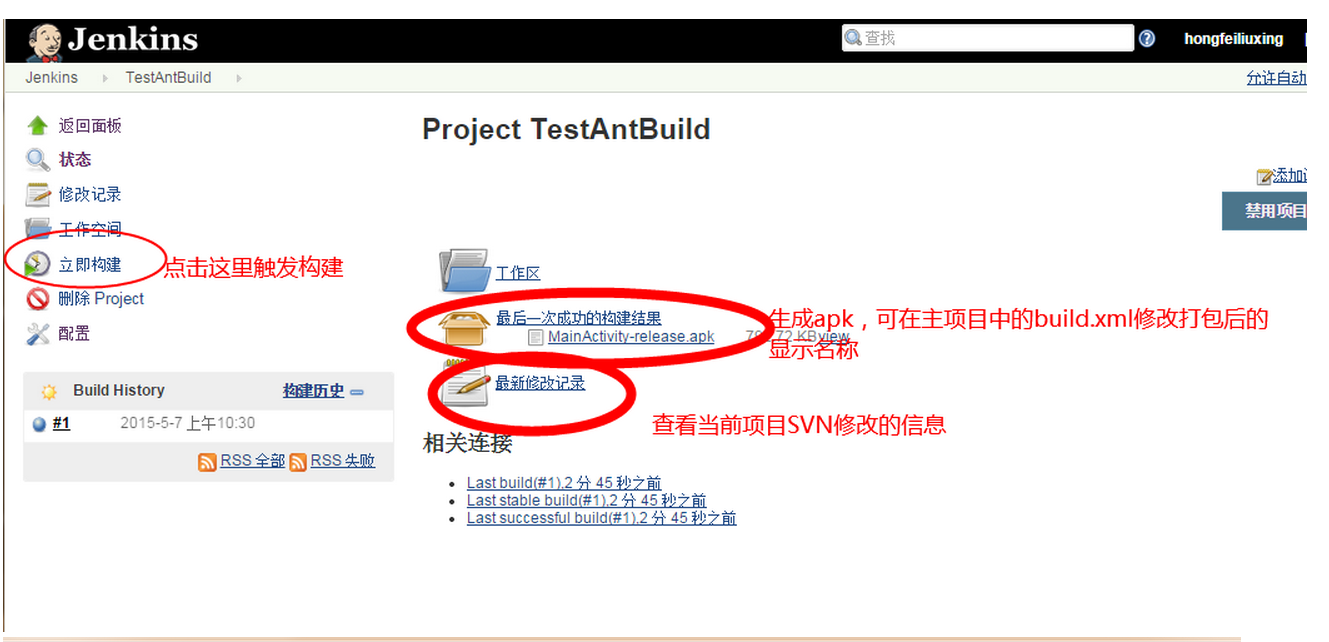Trigger 立即构建 in the sidebar
Image resolution: width=1329 pixels, height=642 pixels.
90,264
